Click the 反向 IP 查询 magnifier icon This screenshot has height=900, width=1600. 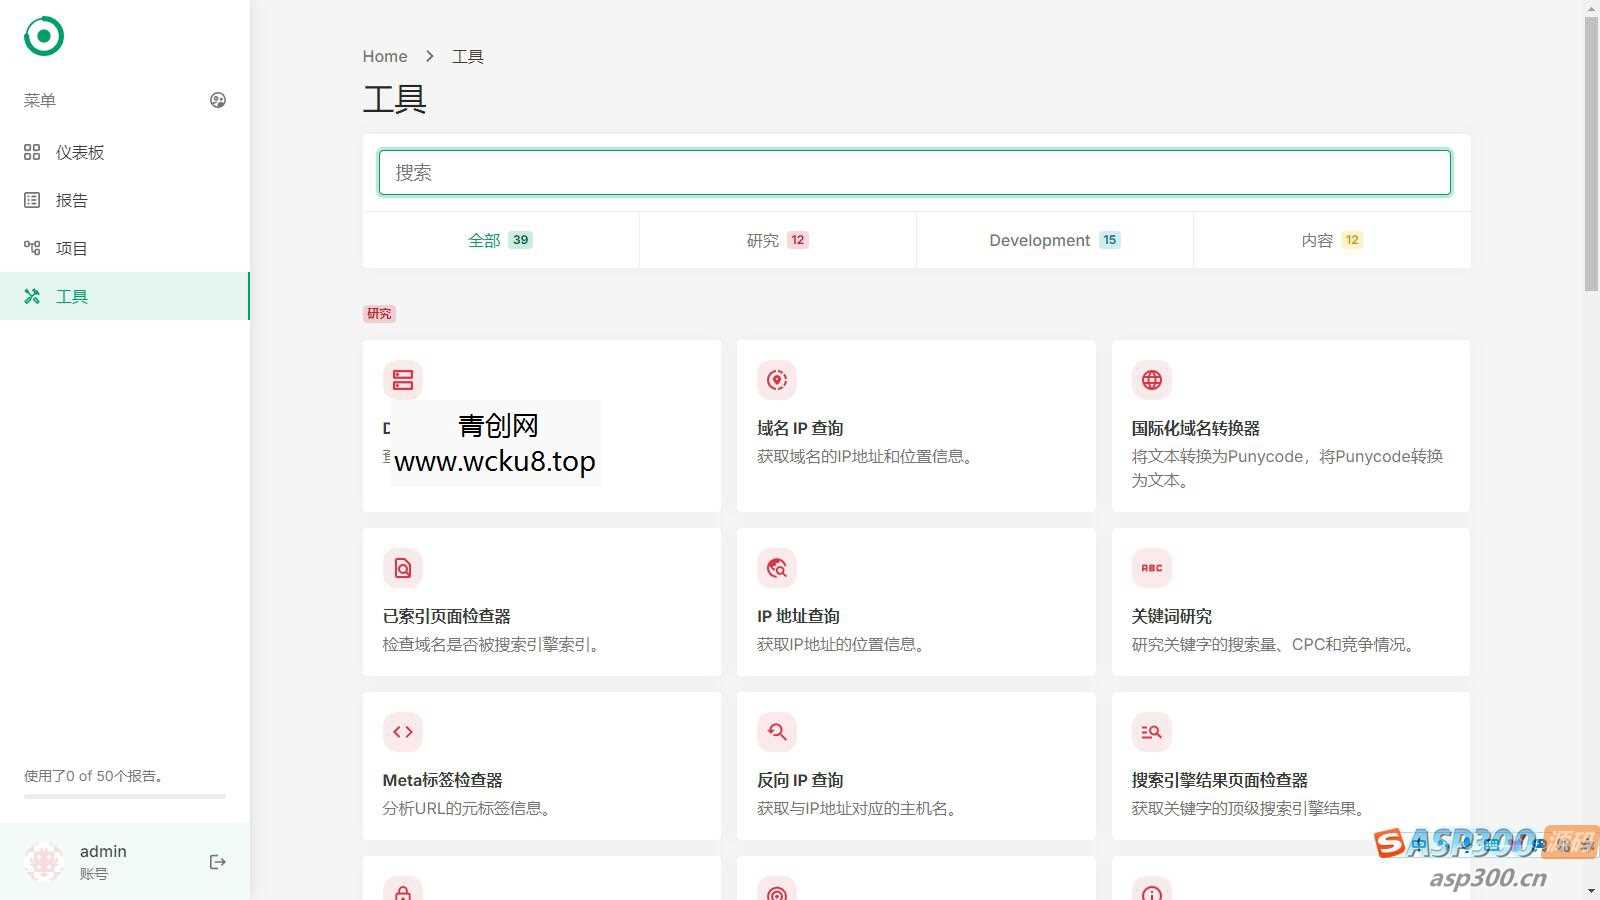777,732
